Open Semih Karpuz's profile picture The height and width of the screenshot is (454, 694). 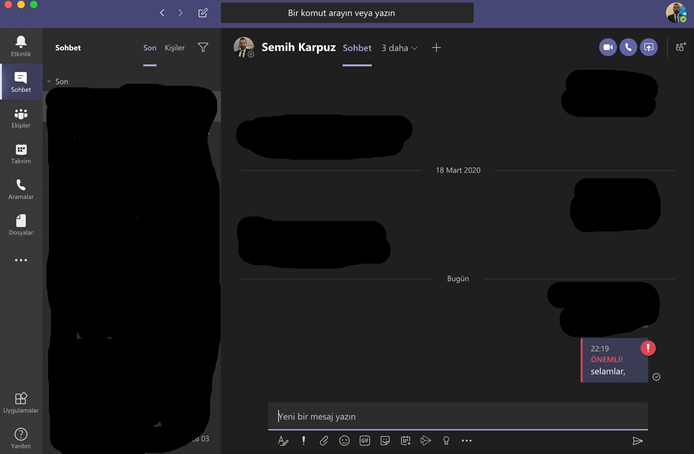[243, 47]
